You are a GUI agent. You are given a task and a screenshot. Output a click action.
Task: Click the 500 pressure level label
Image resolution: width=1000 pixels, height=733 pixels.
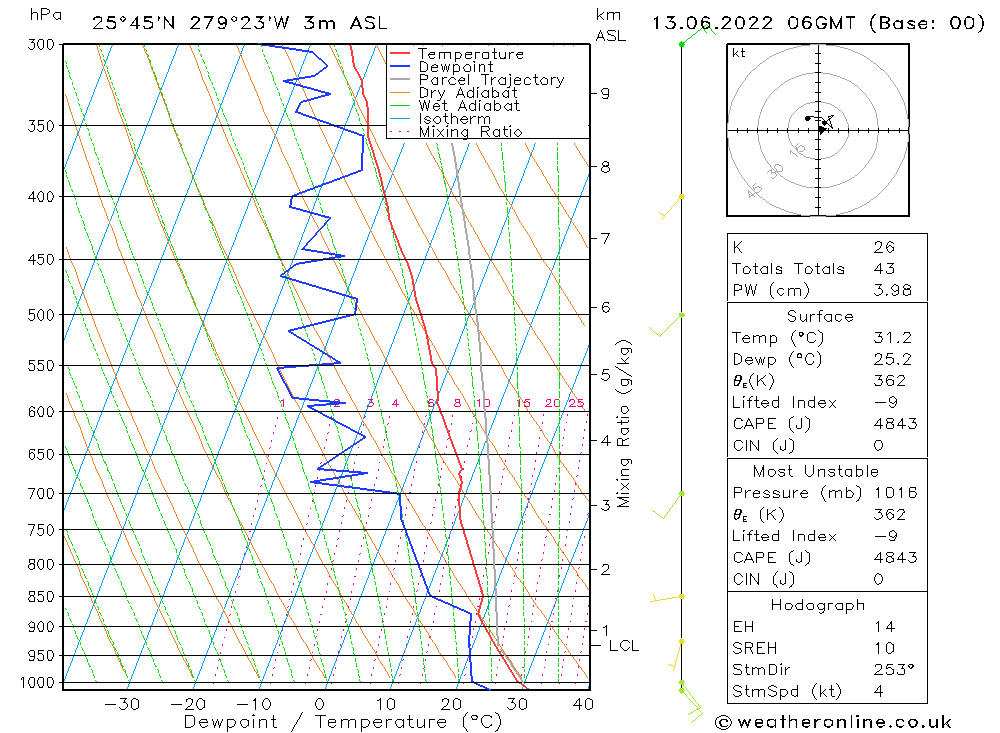click(x=41, y=315)
